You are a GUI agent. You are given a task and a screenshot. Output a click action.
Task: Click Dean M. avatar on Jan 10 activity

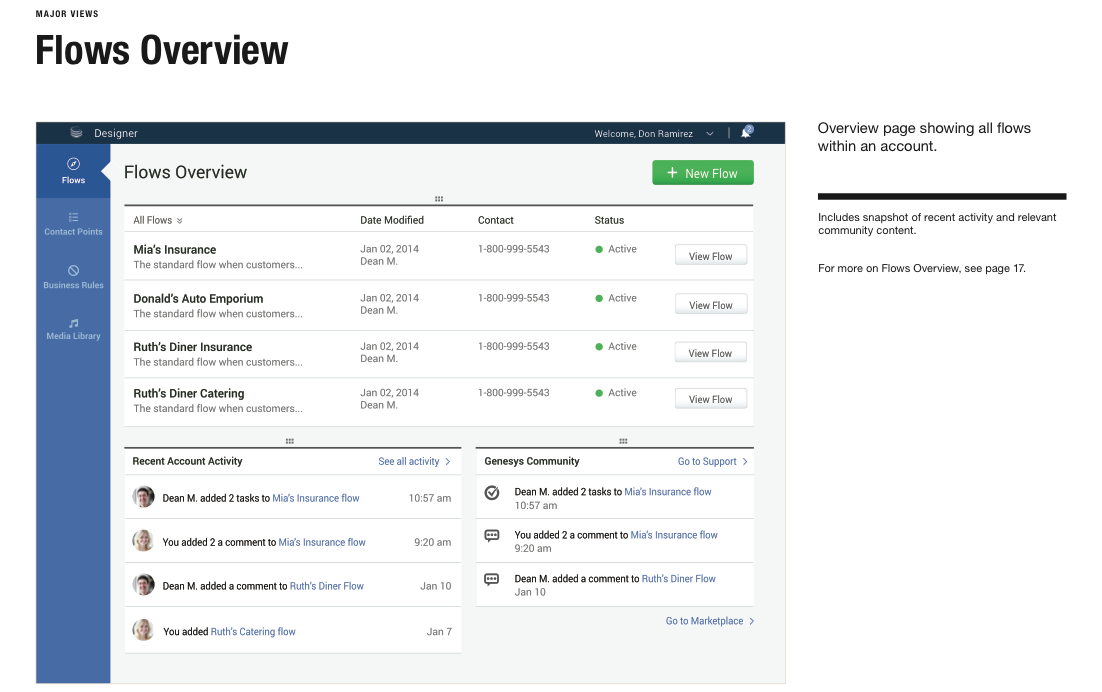click(x=144, y=585)
